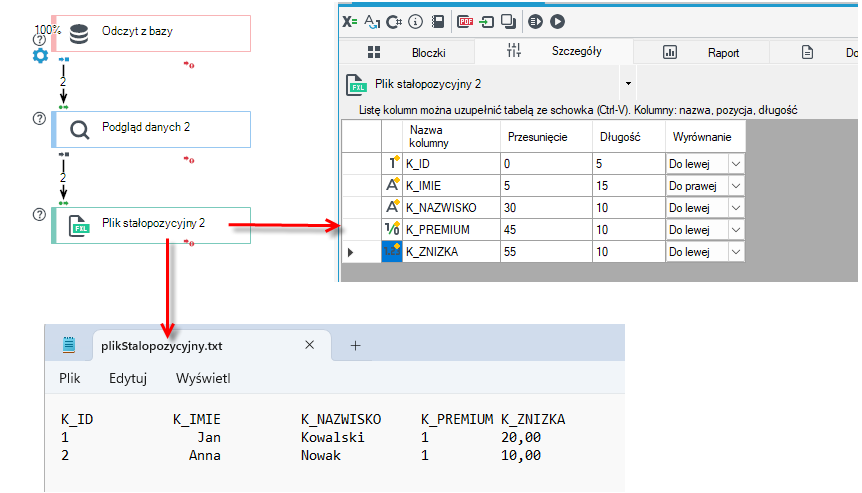Click length cell with value 15
Screen dimensions: 862x493
[x=629, y=186]
